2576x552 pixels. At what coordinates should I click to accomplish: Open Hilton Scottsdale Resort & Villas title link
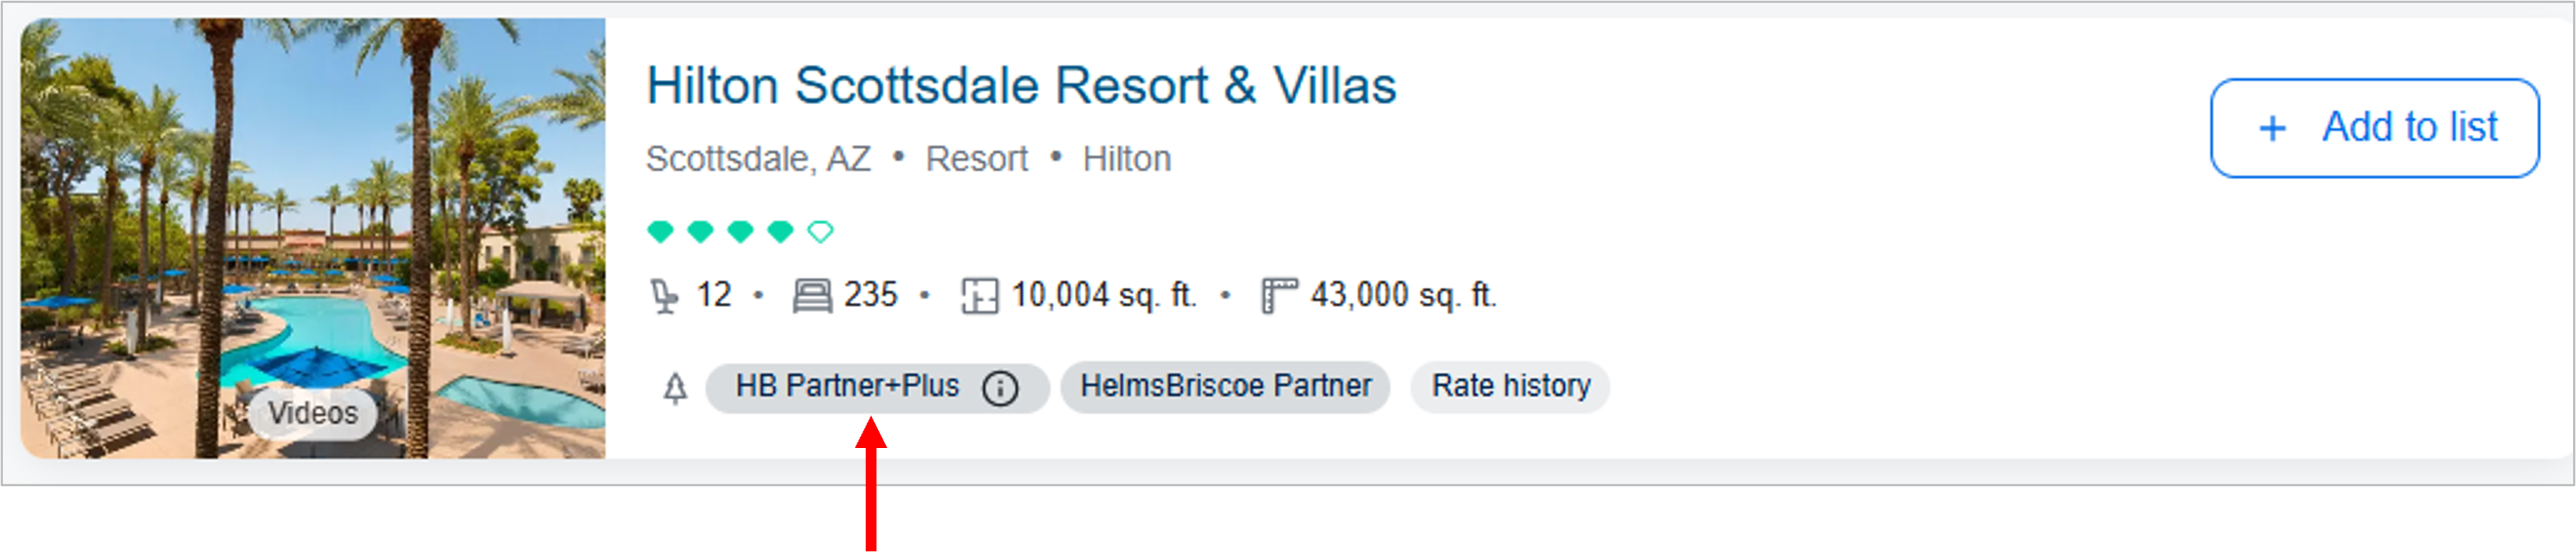tap(1020, 86)
